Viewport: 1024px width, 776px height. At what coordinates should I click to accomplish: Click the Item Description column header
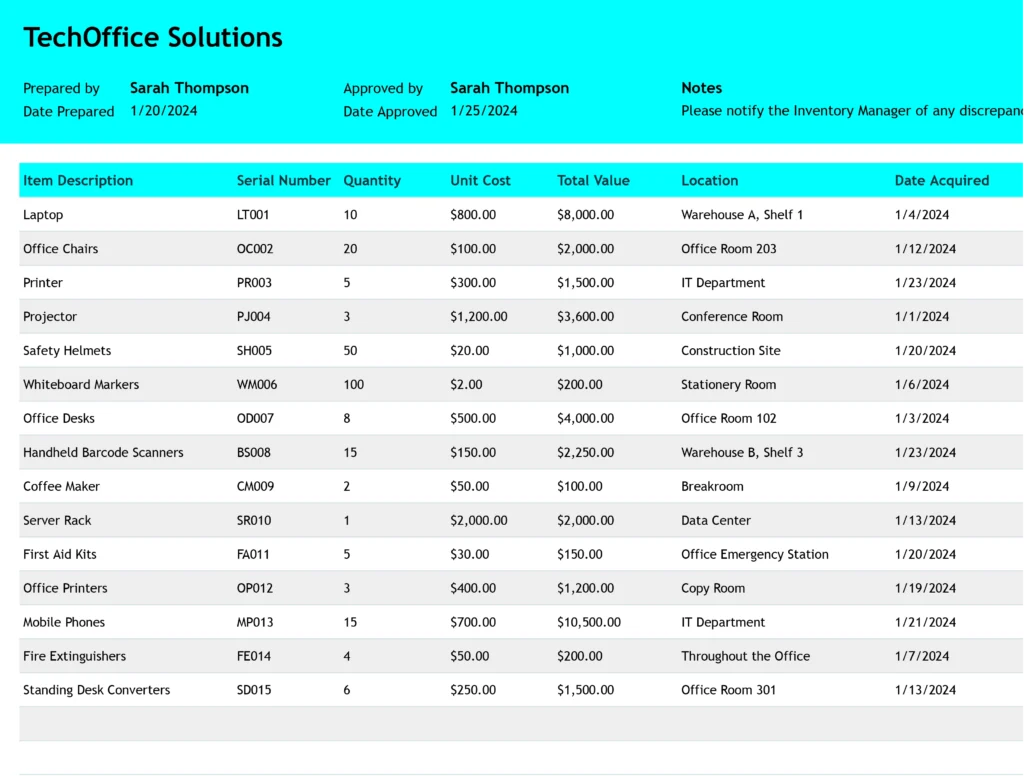point(78,180)
